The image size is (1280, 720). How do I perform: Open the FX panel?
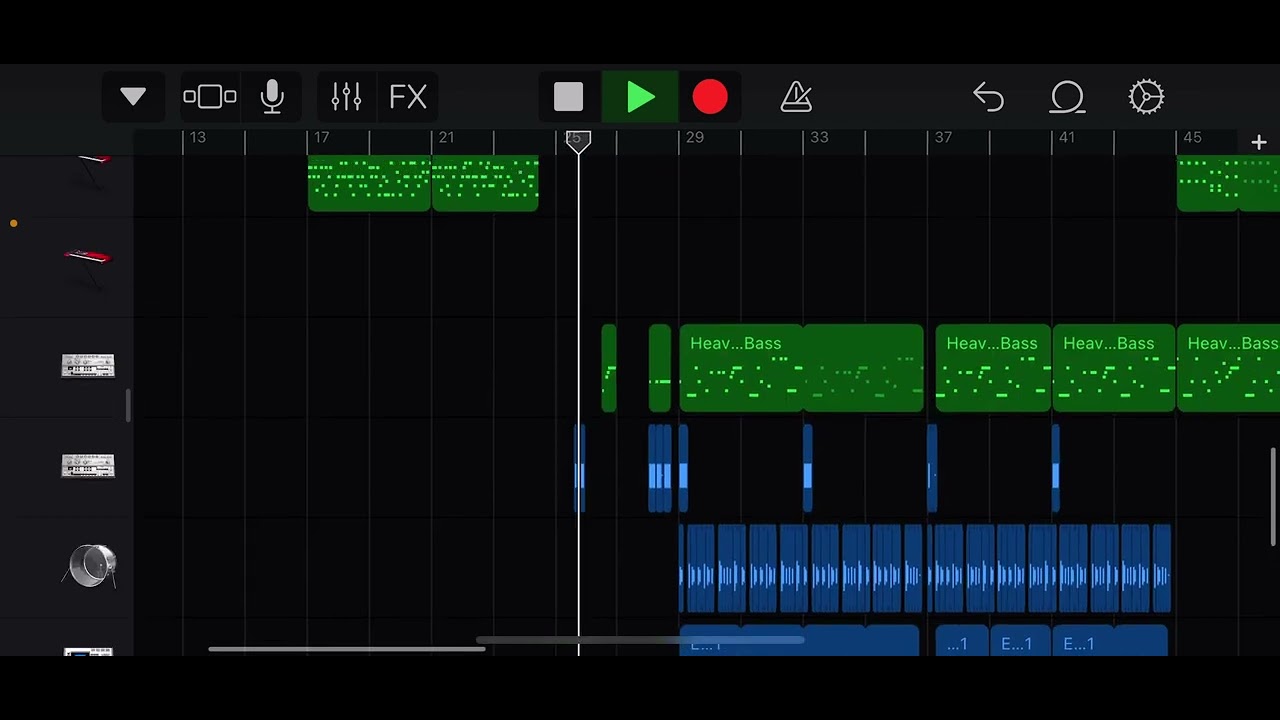point(408,97)
